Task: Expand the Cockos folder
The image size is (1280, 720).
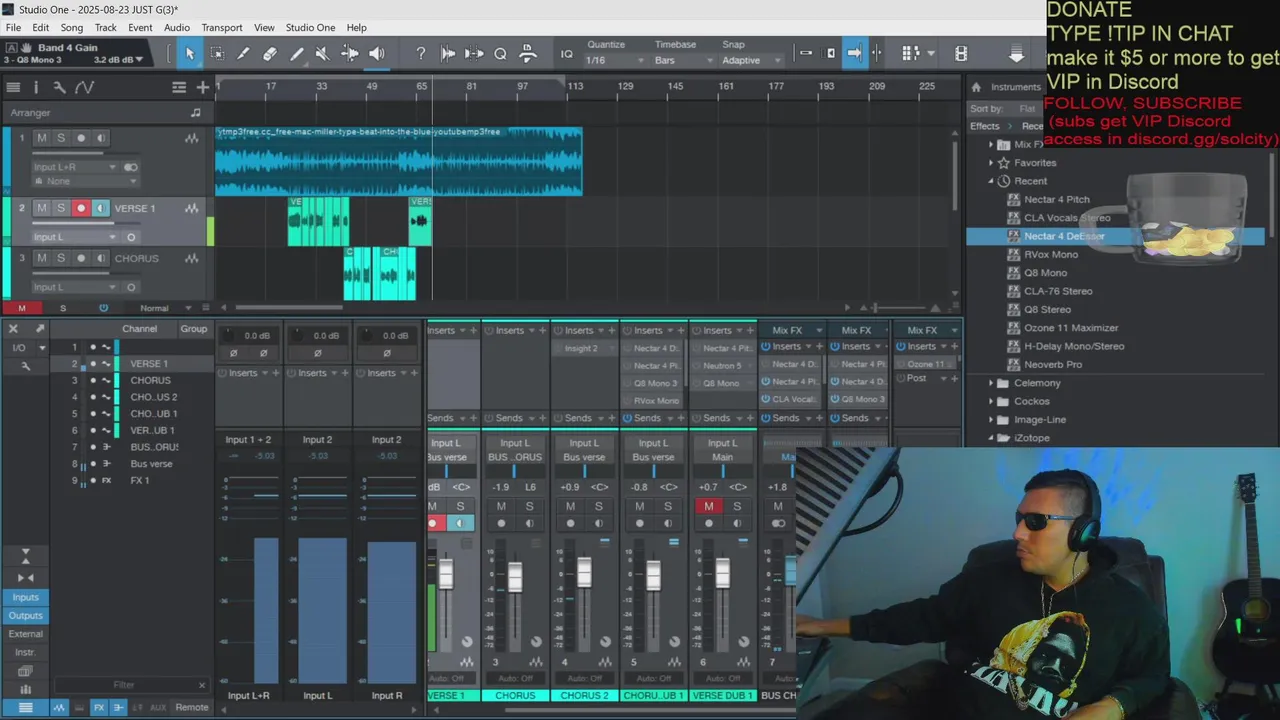Action: click(x=991, y=401)
